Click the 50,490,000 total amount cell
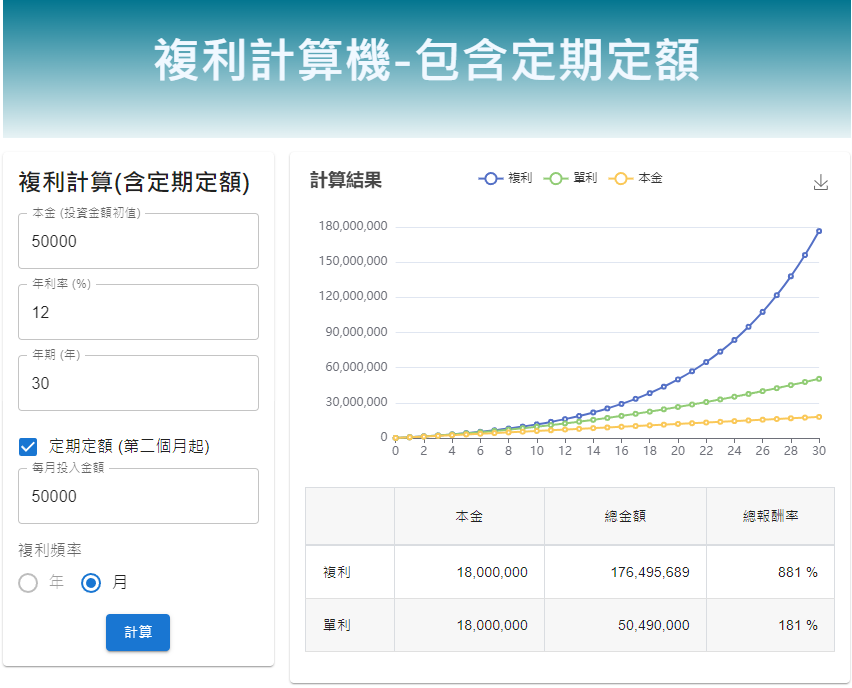 625,626
